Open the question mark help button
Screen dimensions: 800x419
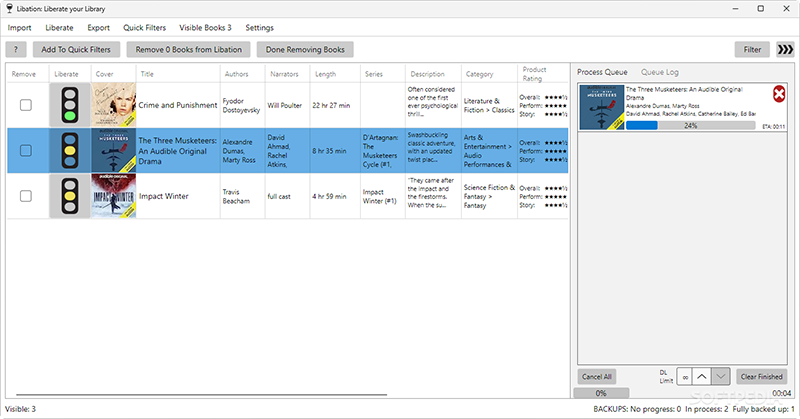point(16,50)
